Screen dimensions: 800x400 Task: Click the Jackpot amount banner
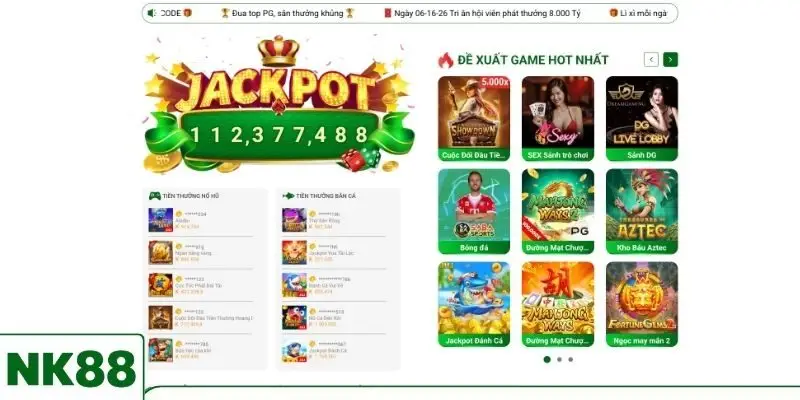(x=279, y=135)
